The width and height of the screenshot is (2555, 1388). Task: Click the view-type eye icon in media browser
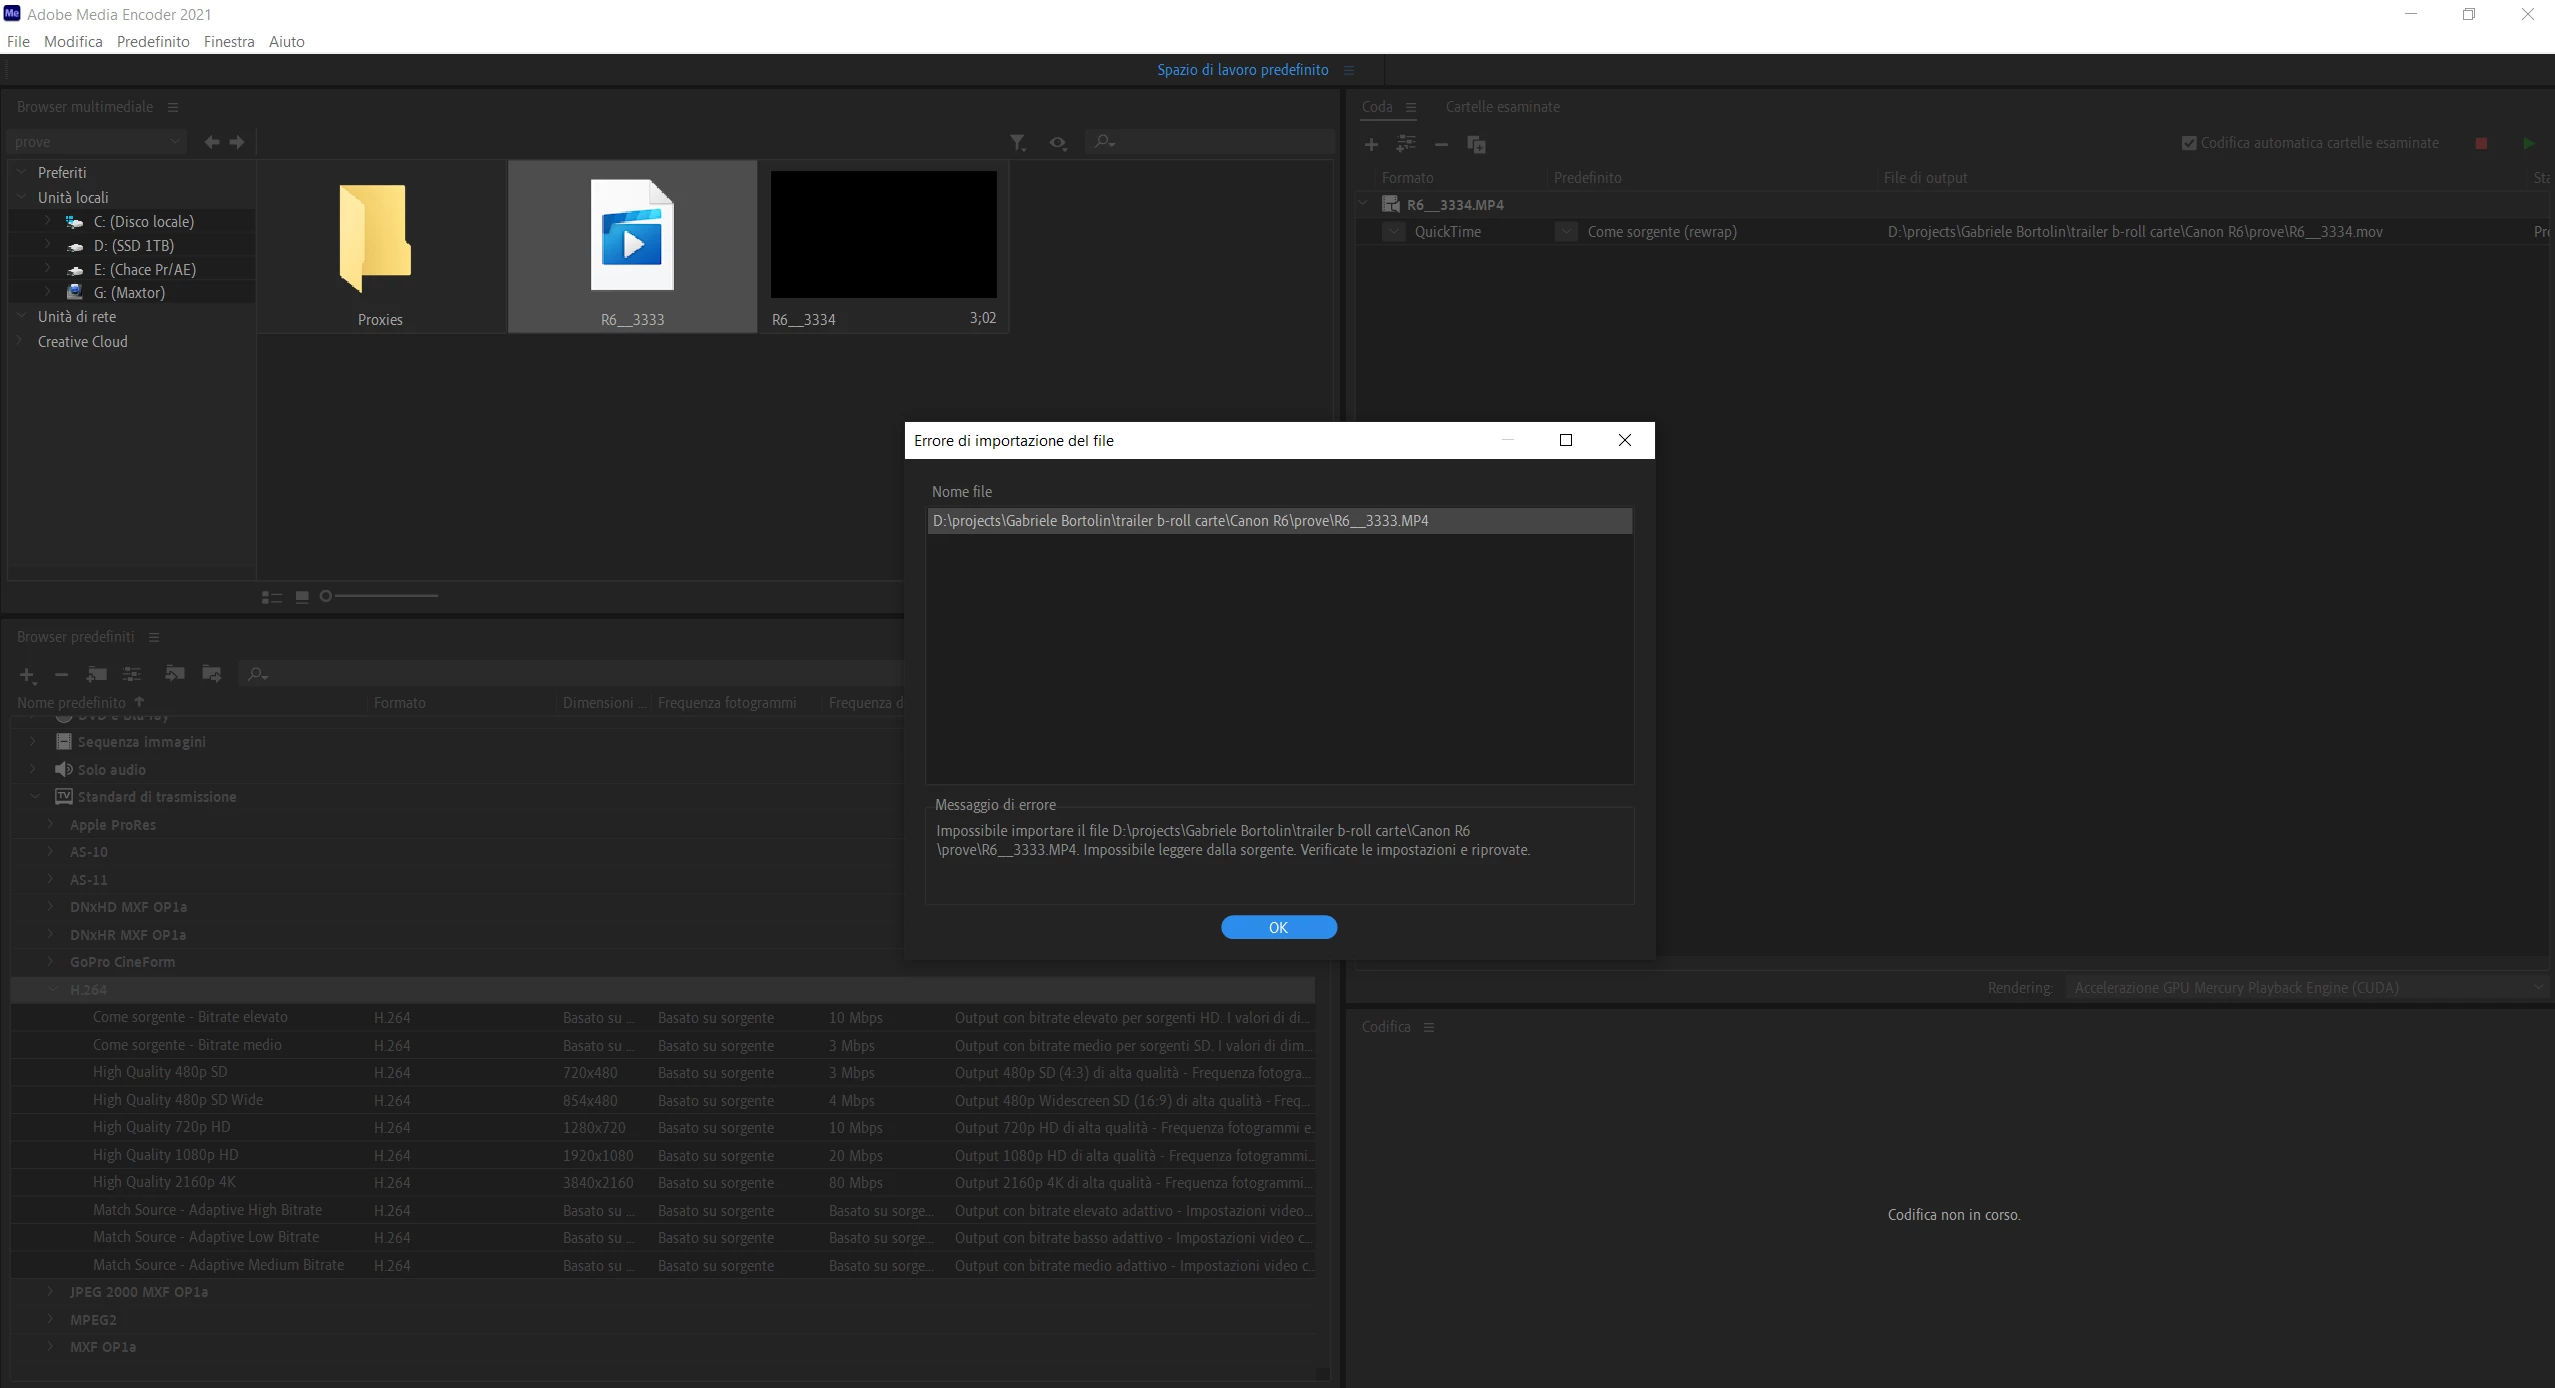click(1058, 143)
